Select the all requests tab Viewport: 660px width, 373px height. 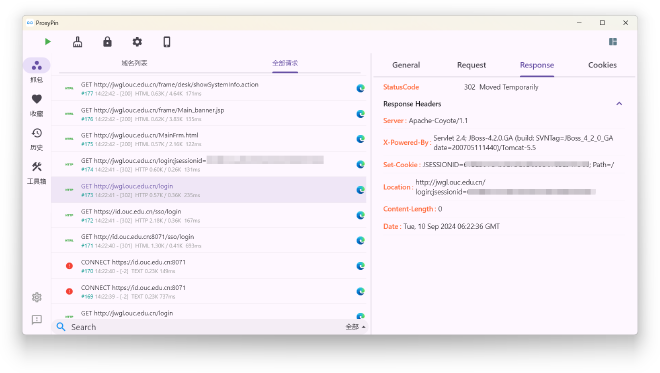[x=285, y=63]
